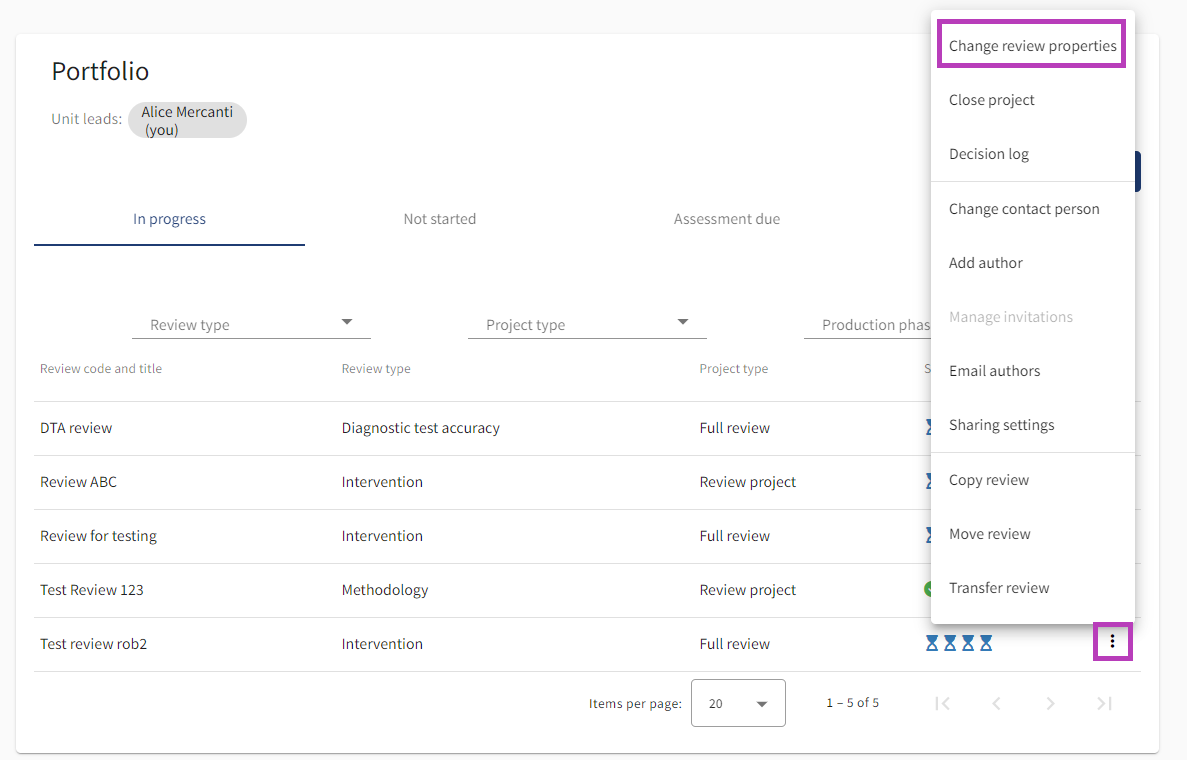The width and height of the screenshot is (1187, 760).
Task: Choose Close project from the menu
Action: 991,100
